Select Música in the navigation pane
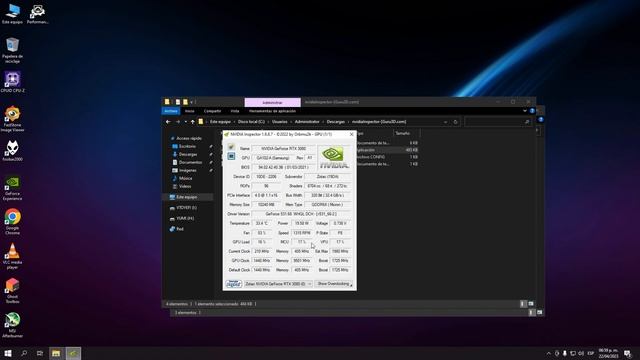This screenshot has width=640, height=360. coord(185,178)
